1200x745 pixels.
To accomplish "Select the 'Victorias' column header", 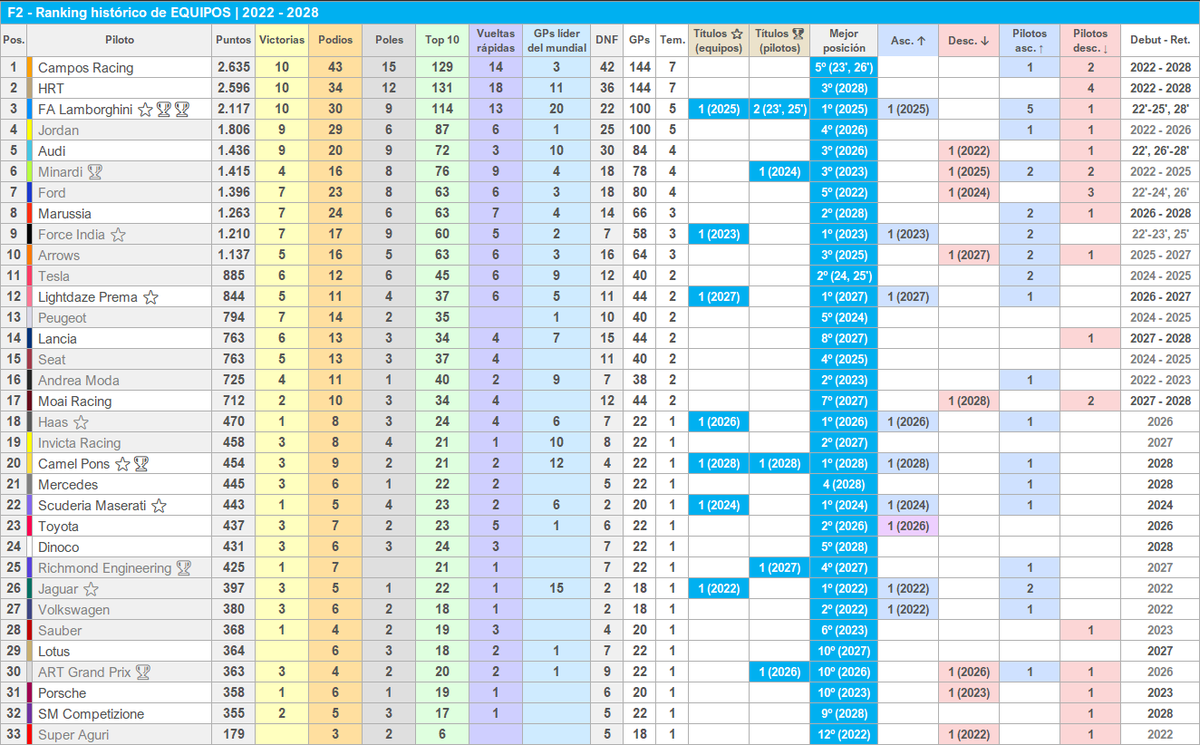I will tap(282, 41).
